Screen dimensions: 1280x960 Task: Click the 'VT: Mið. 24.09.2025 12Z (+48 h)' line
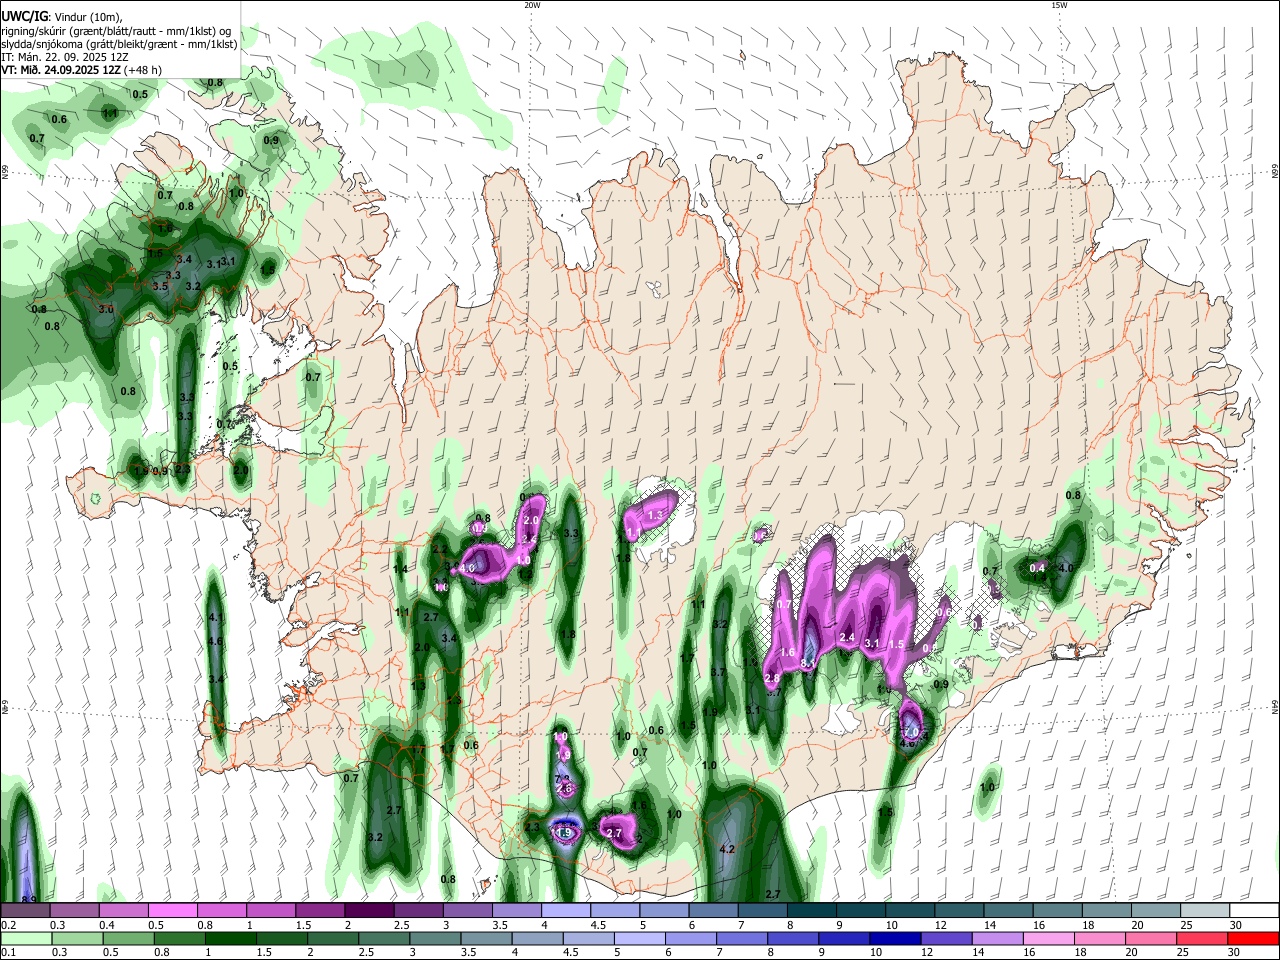pos(81,70)
